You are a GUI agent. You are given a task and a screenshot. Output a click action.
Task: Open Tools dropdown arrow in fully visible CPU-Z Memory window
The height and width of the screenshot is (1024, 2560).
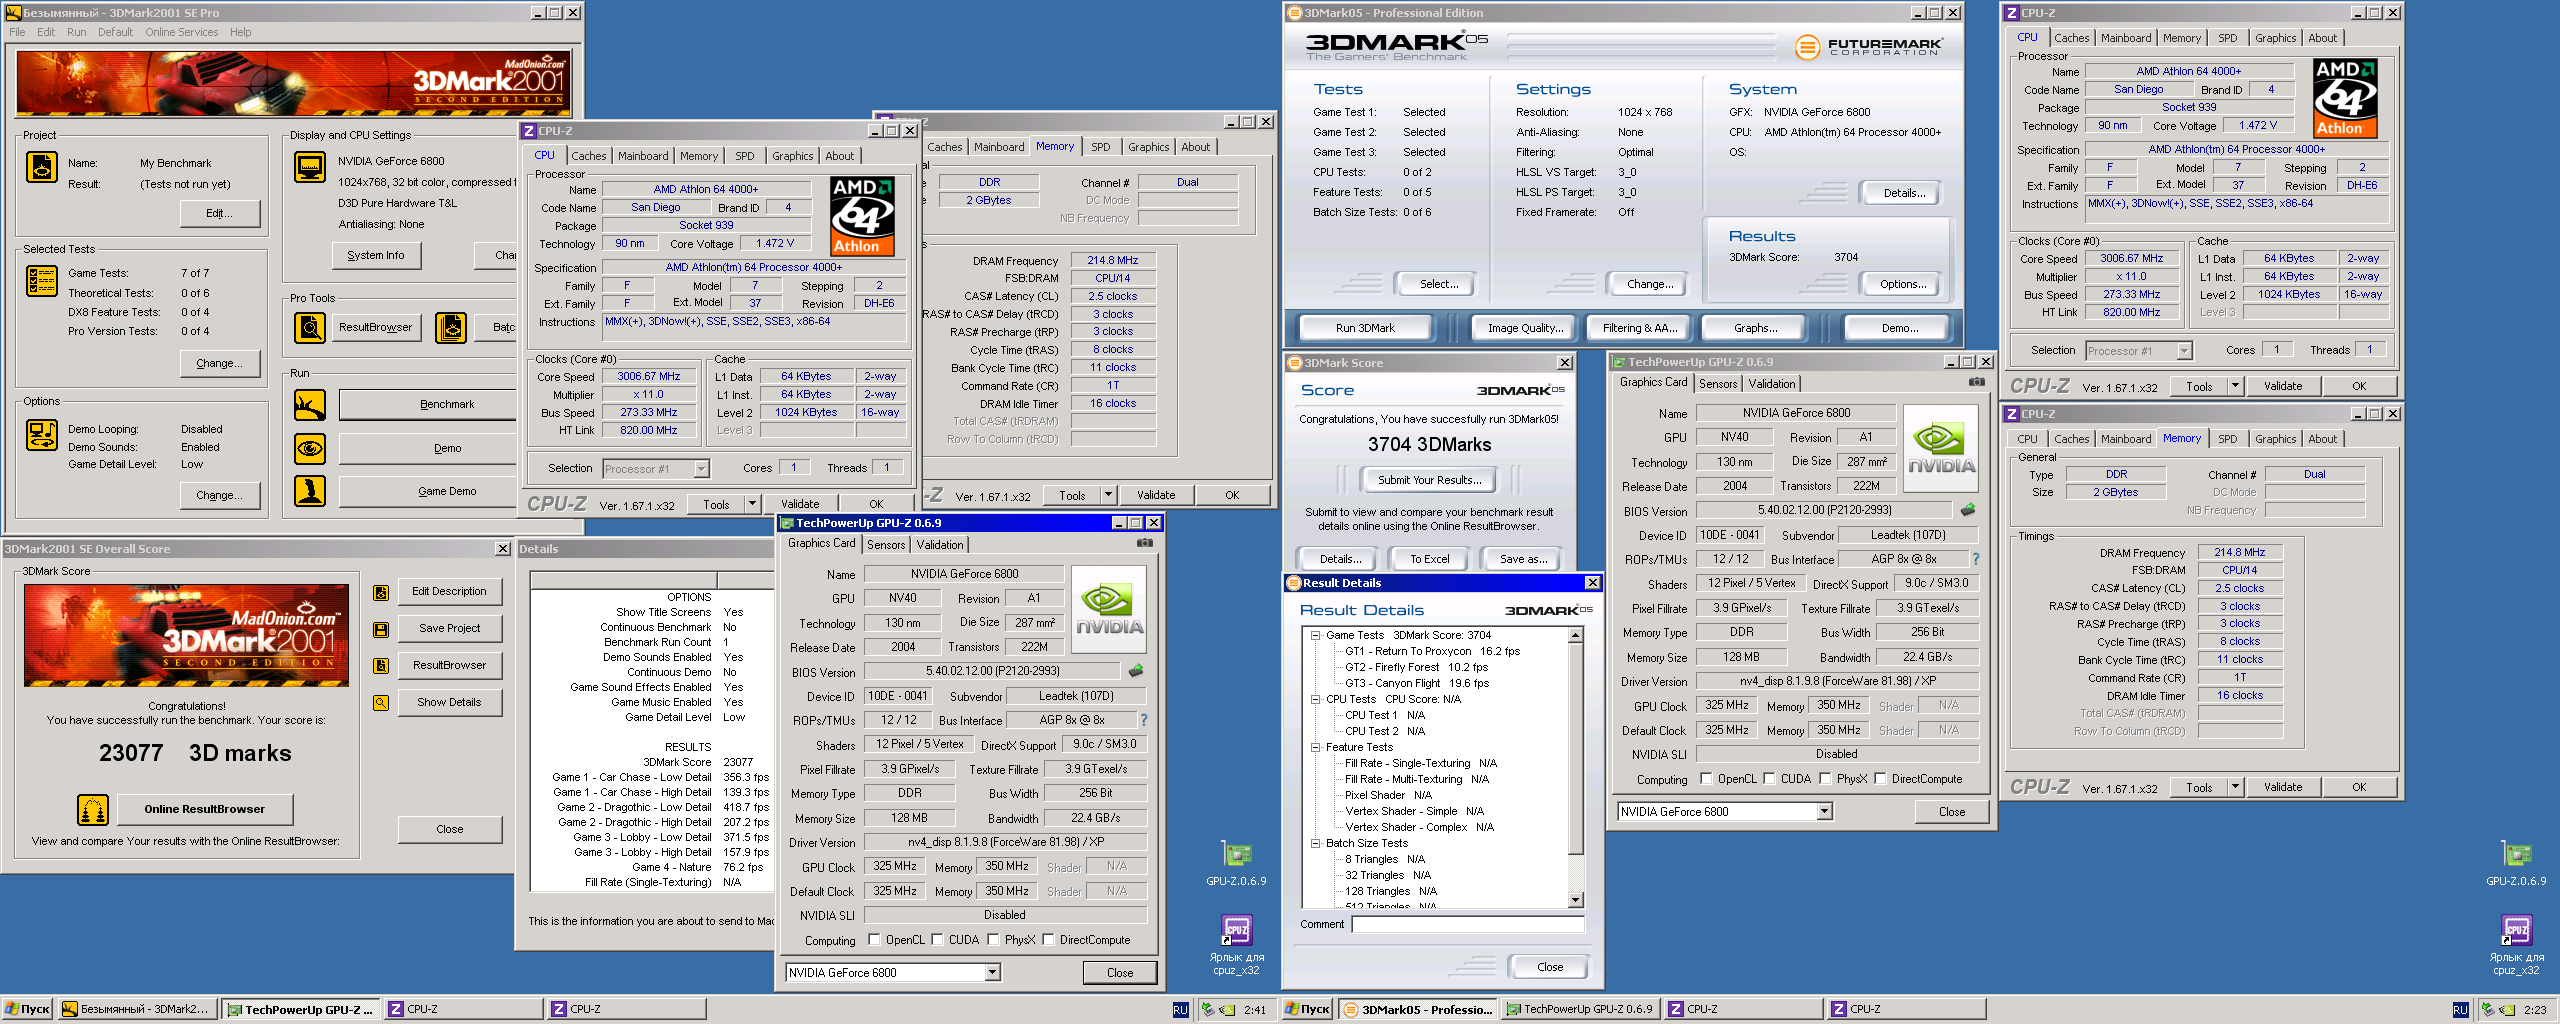point(2235,787)
